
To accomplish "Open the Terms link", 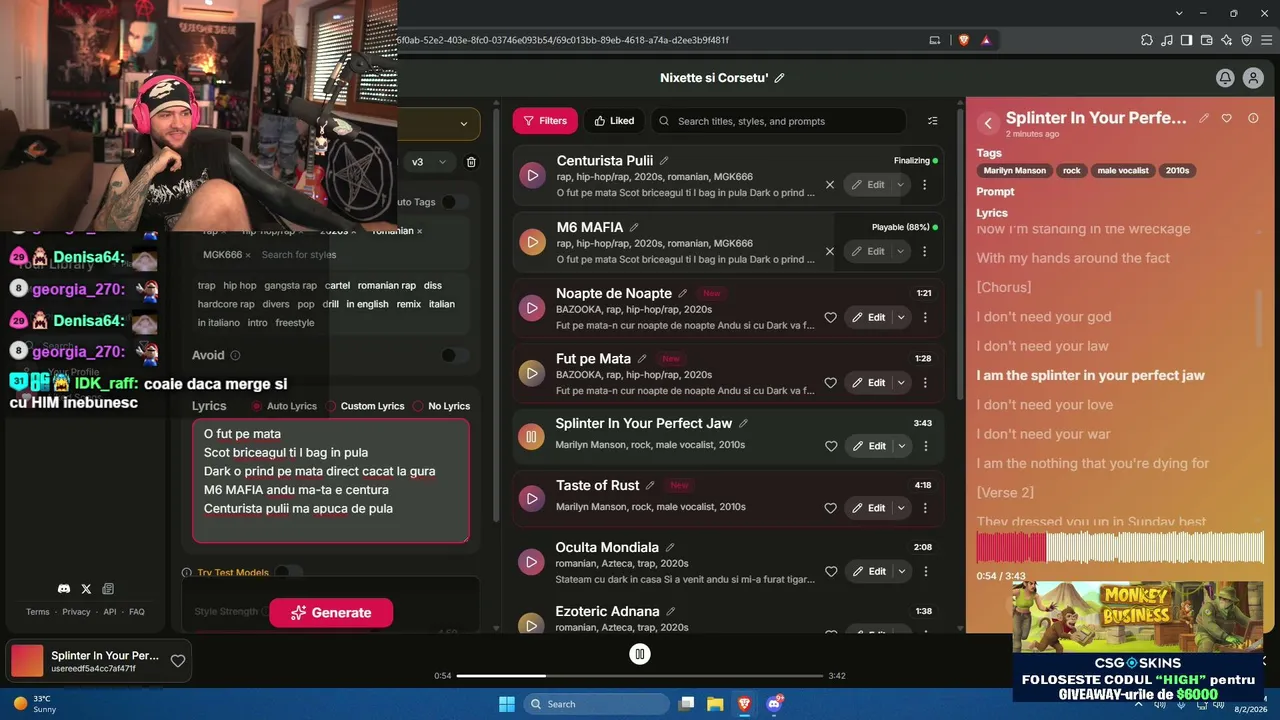I will (x=38, y=612).
